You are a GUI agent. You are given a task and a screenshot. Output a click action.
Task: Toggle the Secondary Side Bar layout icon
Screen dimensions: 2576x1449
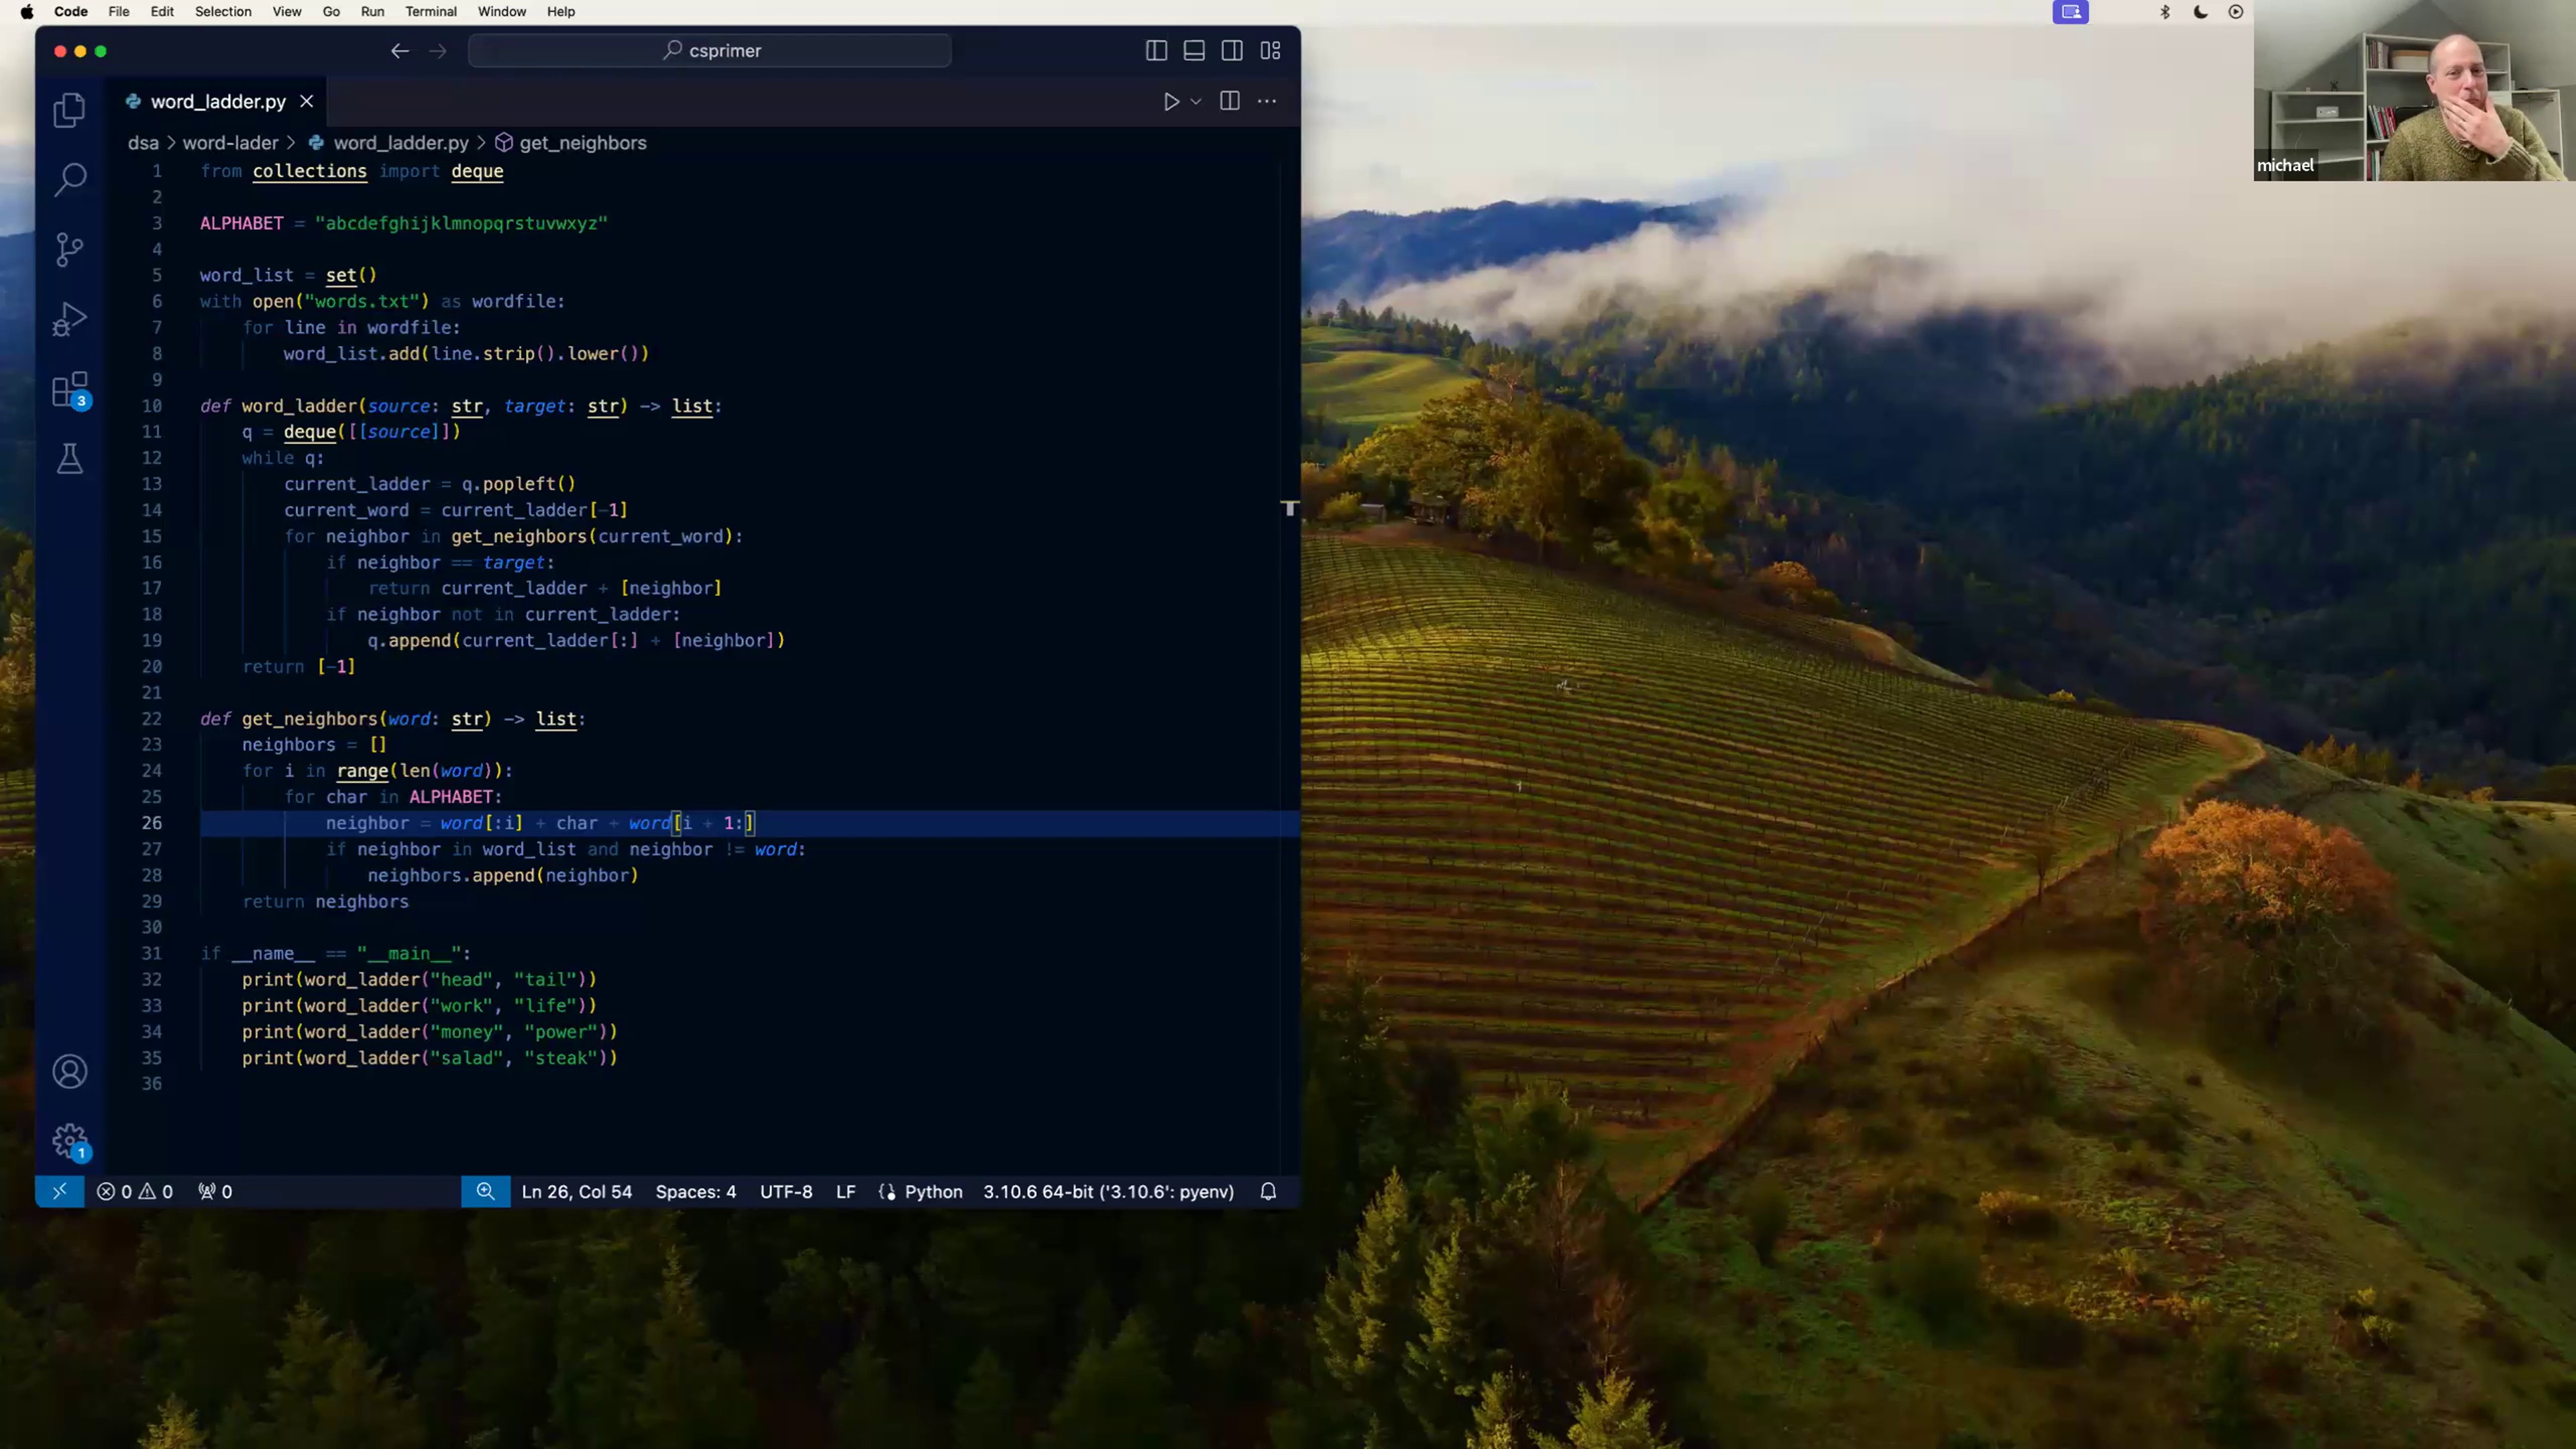tap(1232, 51)
